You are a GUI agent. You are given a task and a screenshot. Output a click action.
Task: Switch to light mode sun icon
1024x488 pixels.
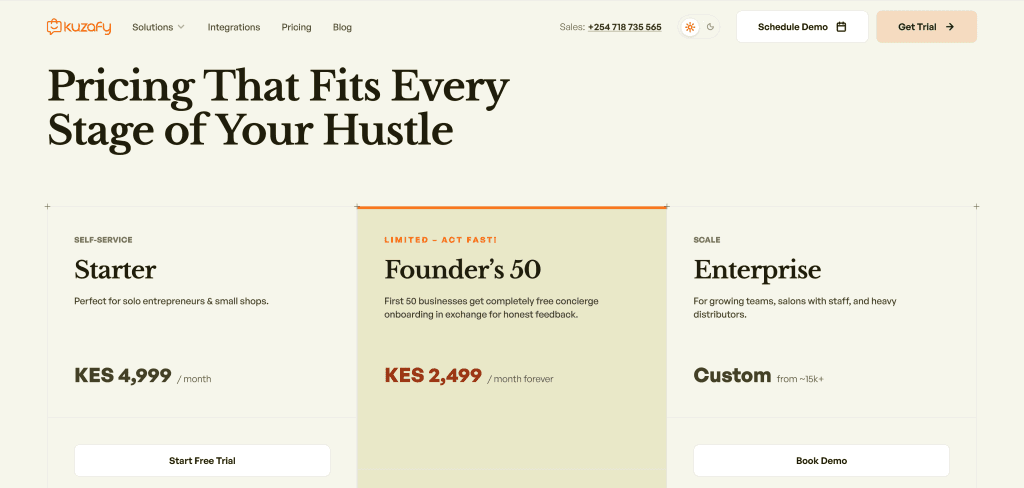pos(690,27)
